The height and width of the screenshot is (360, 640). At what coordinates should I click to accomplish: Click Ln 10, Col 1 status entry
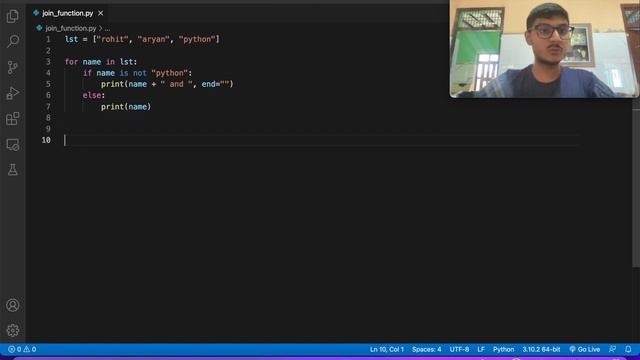pyautogui.click(x=387, y=349)
